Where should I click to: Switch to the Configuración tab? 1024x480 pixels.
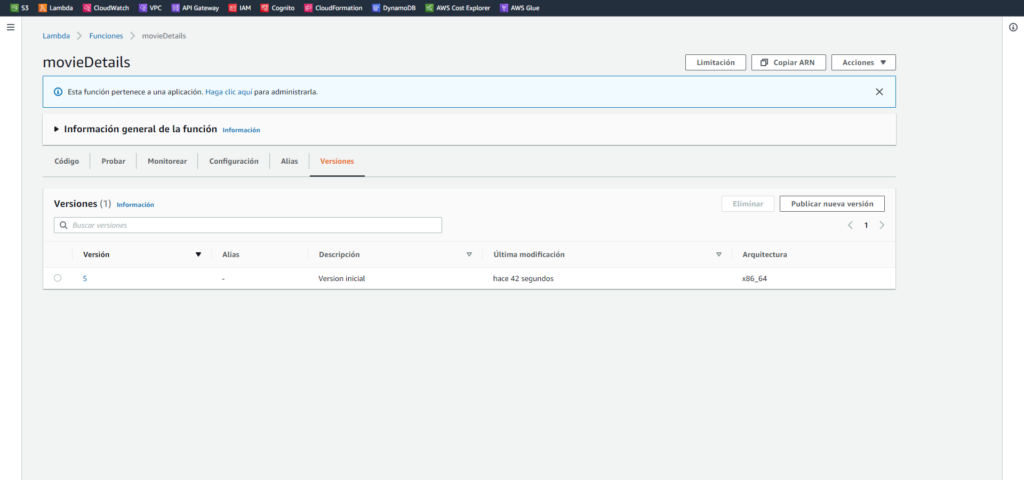233,161
